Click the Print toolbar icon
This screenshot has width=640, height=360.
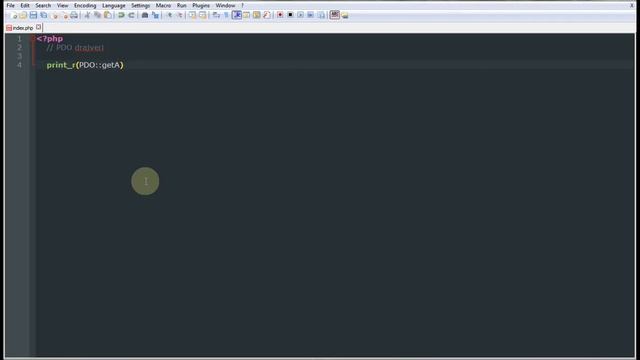tap(74, 16)
